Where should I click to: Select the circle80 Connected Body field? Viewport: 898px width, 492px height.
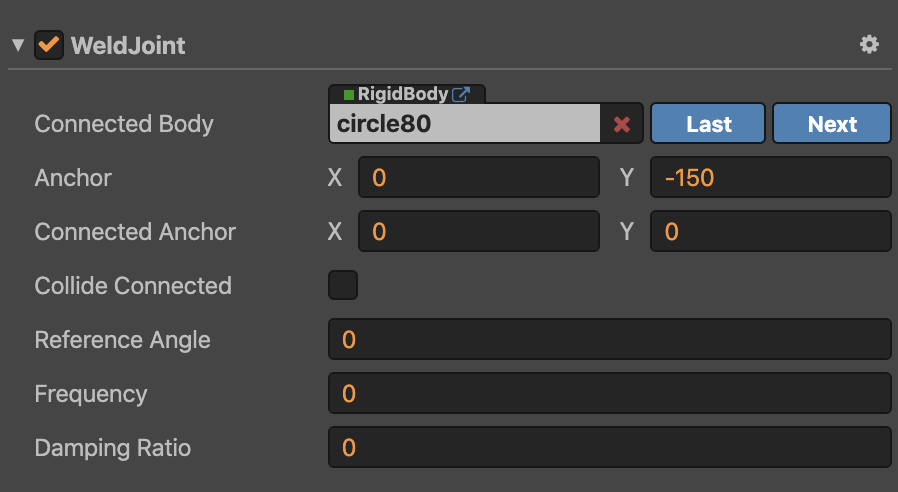click(x=465, y=125)
